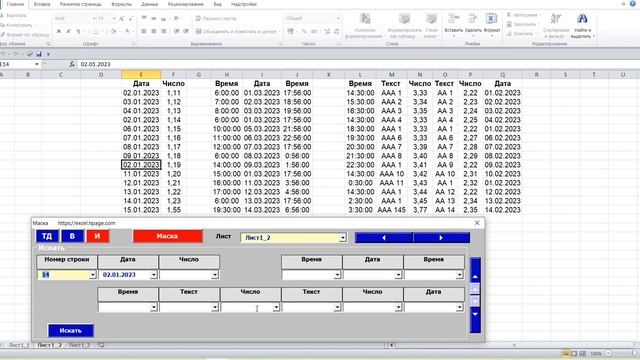Open the Вид ribbon tab
This screenshot has width=640, height=360.
click(x=218, y=4)
